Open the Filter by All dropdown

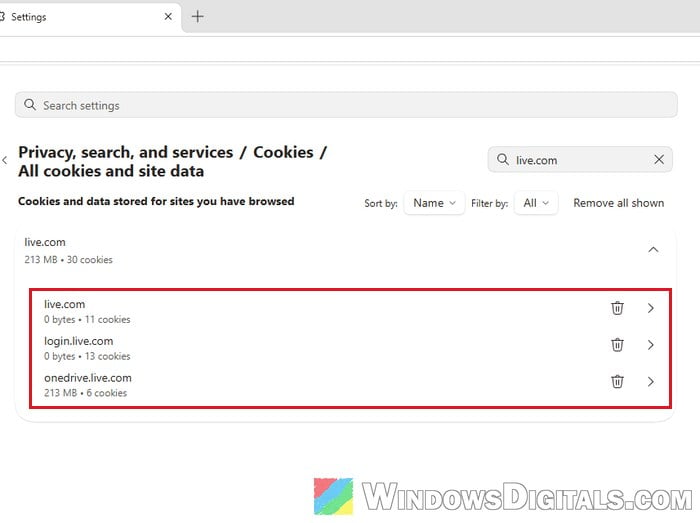coord(536,203)
